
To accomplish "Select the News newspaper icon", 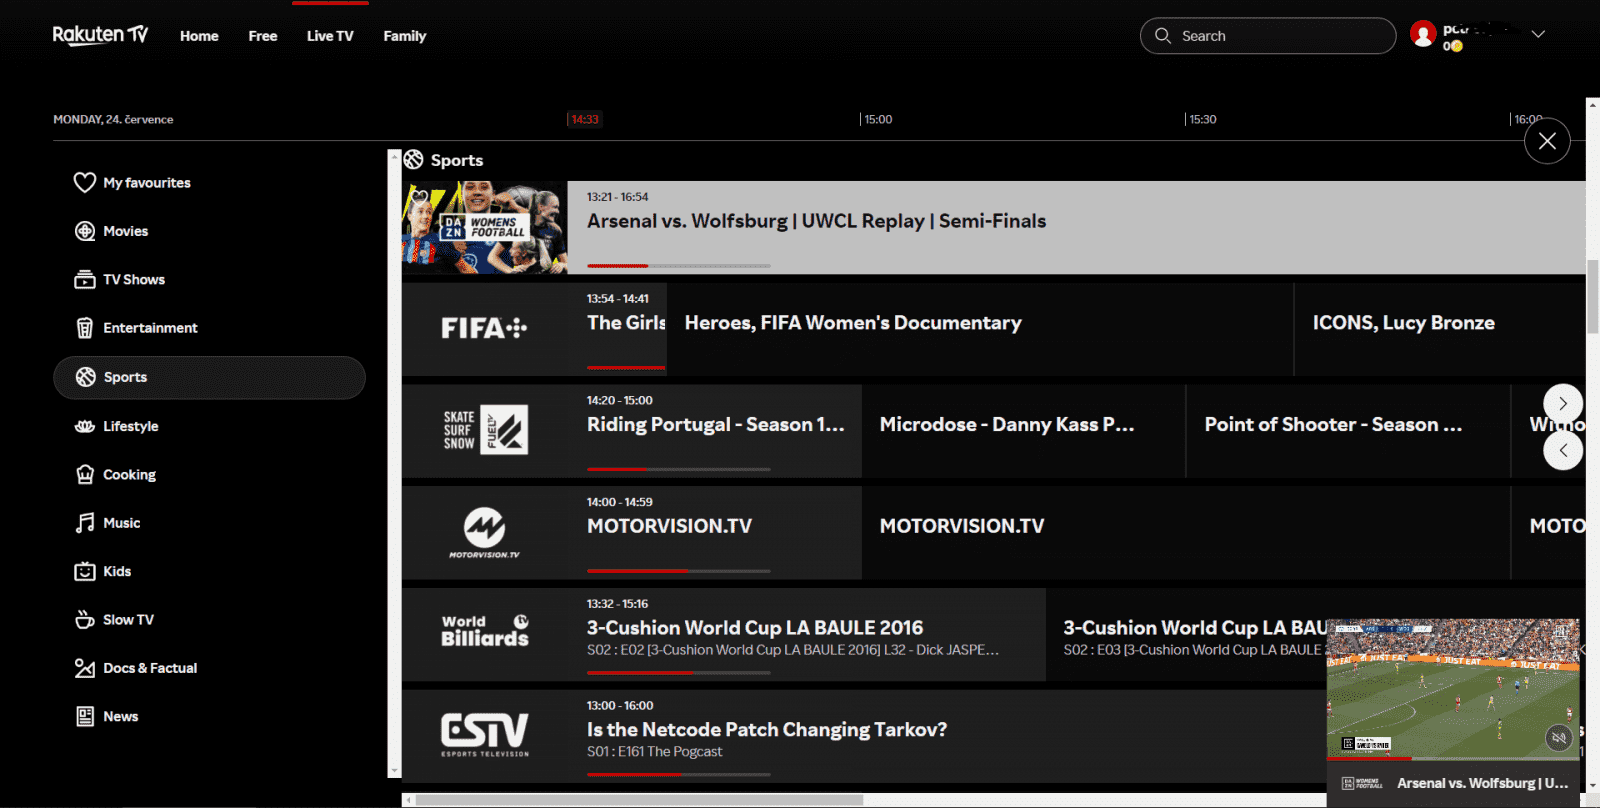I will point(85,716).
